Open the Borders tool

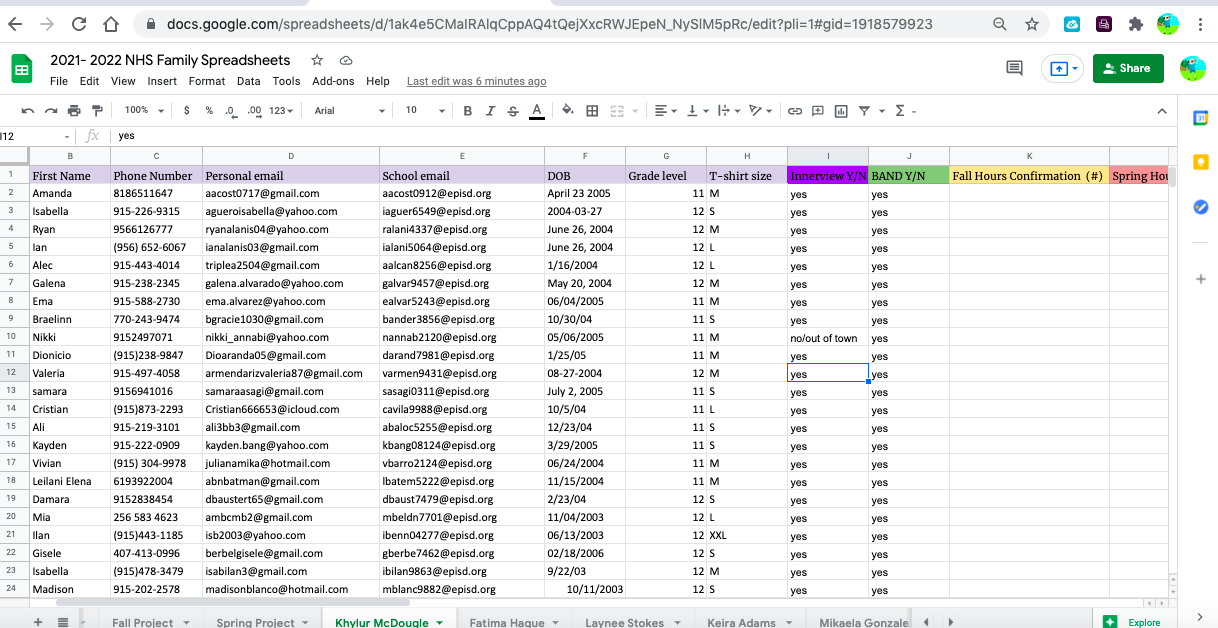point(592,111)
